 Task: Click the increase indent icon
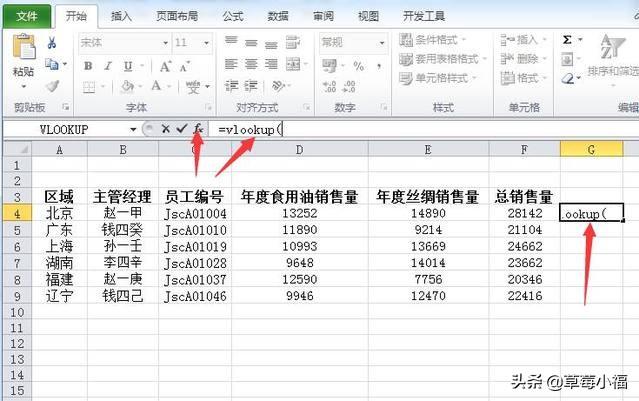[x=251, y=86]
